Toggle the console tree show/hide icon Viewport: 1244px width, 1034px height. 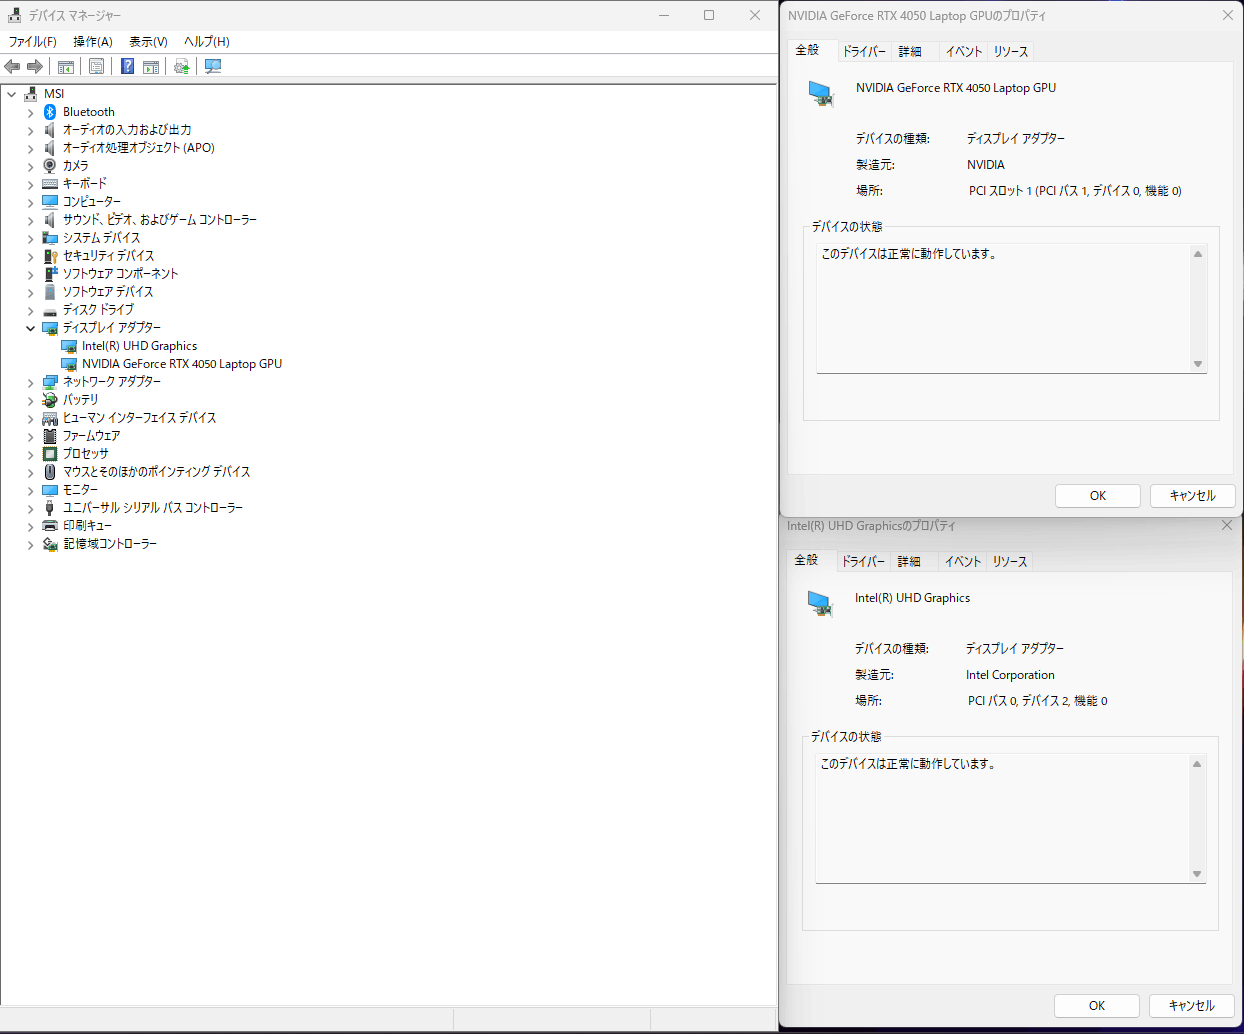point(66,67)
